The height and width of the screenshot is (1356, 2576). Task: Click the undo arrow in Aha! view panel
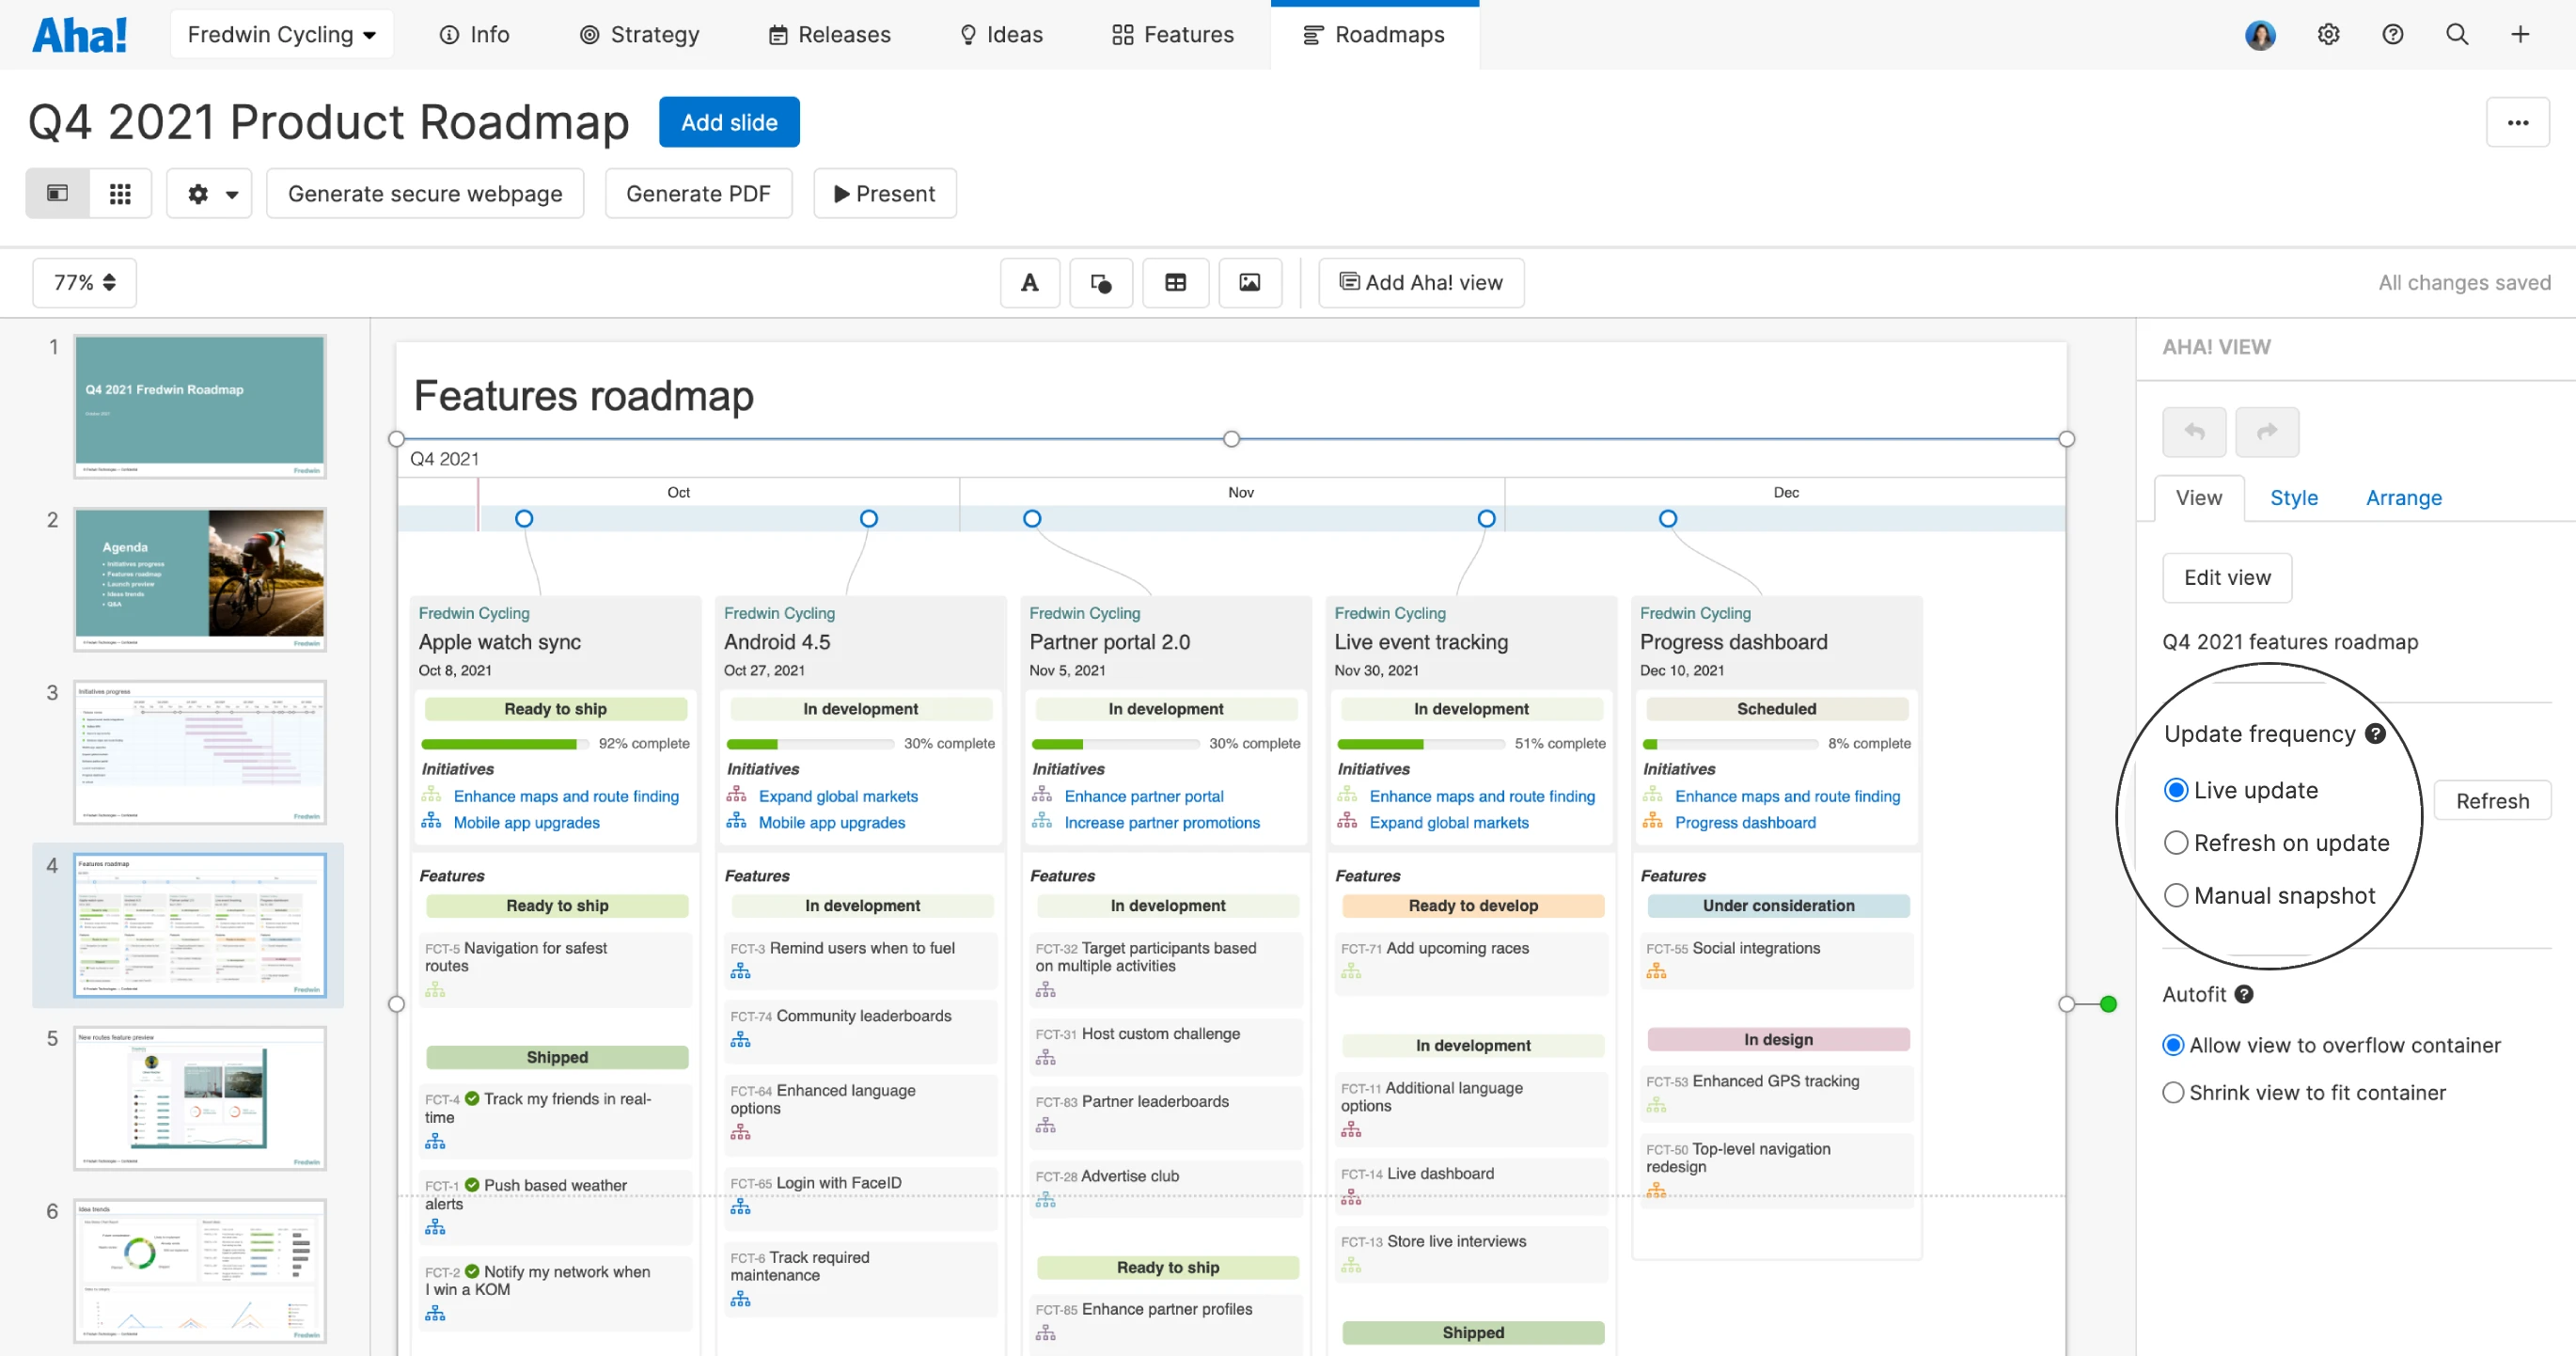[x=2194, y=432]
